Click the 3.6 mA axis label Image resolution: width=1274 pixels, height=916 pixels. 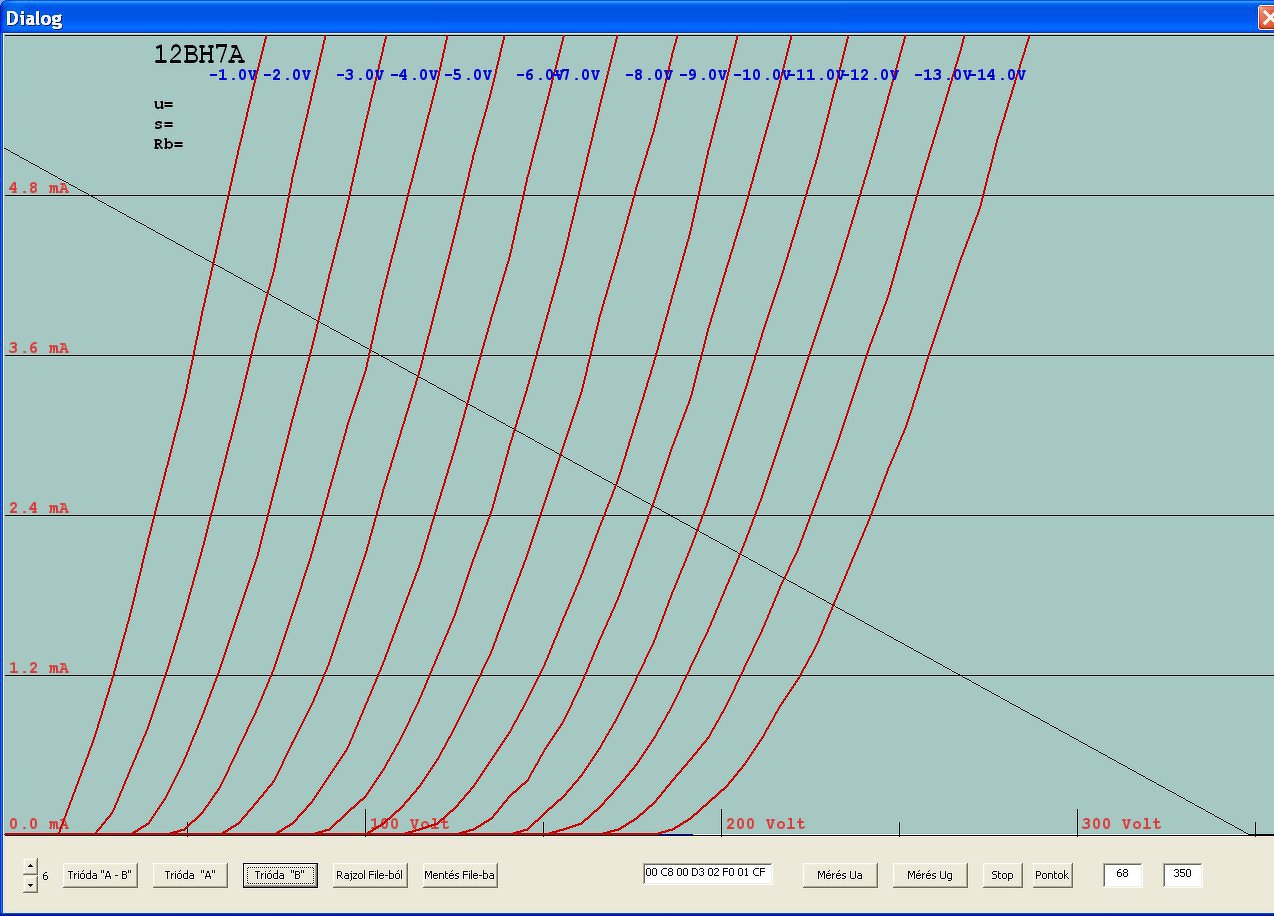click(39, 348)
